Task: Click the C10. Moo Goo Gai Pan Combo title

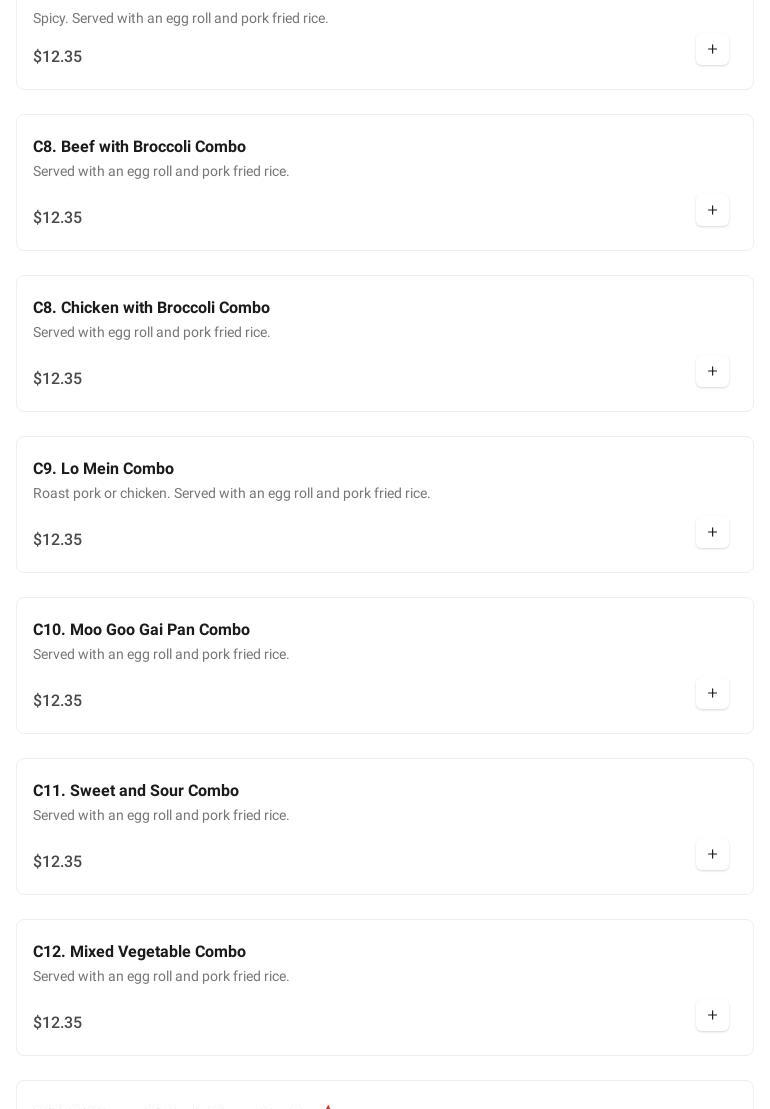Action: pos(141,630)
